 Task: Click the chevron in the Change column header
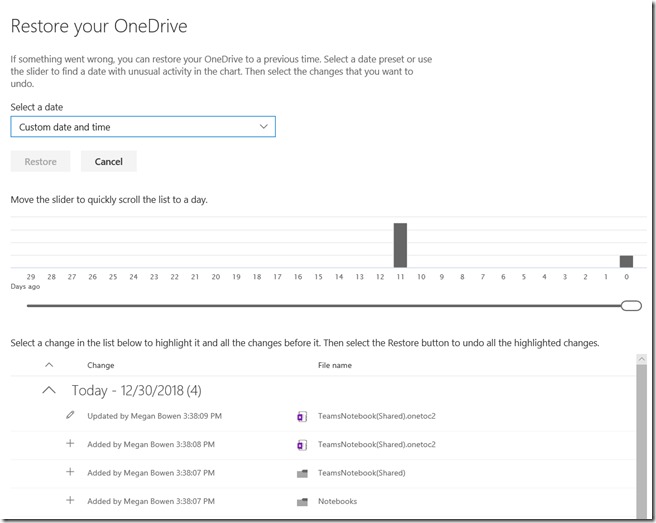click(x=49, y=365)
